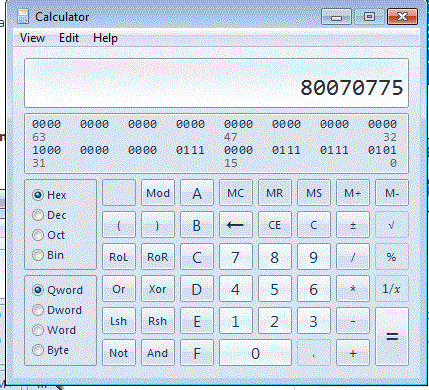Click the MR memory recall button
This screenshot has height=390, width=429.
(275, 193)
